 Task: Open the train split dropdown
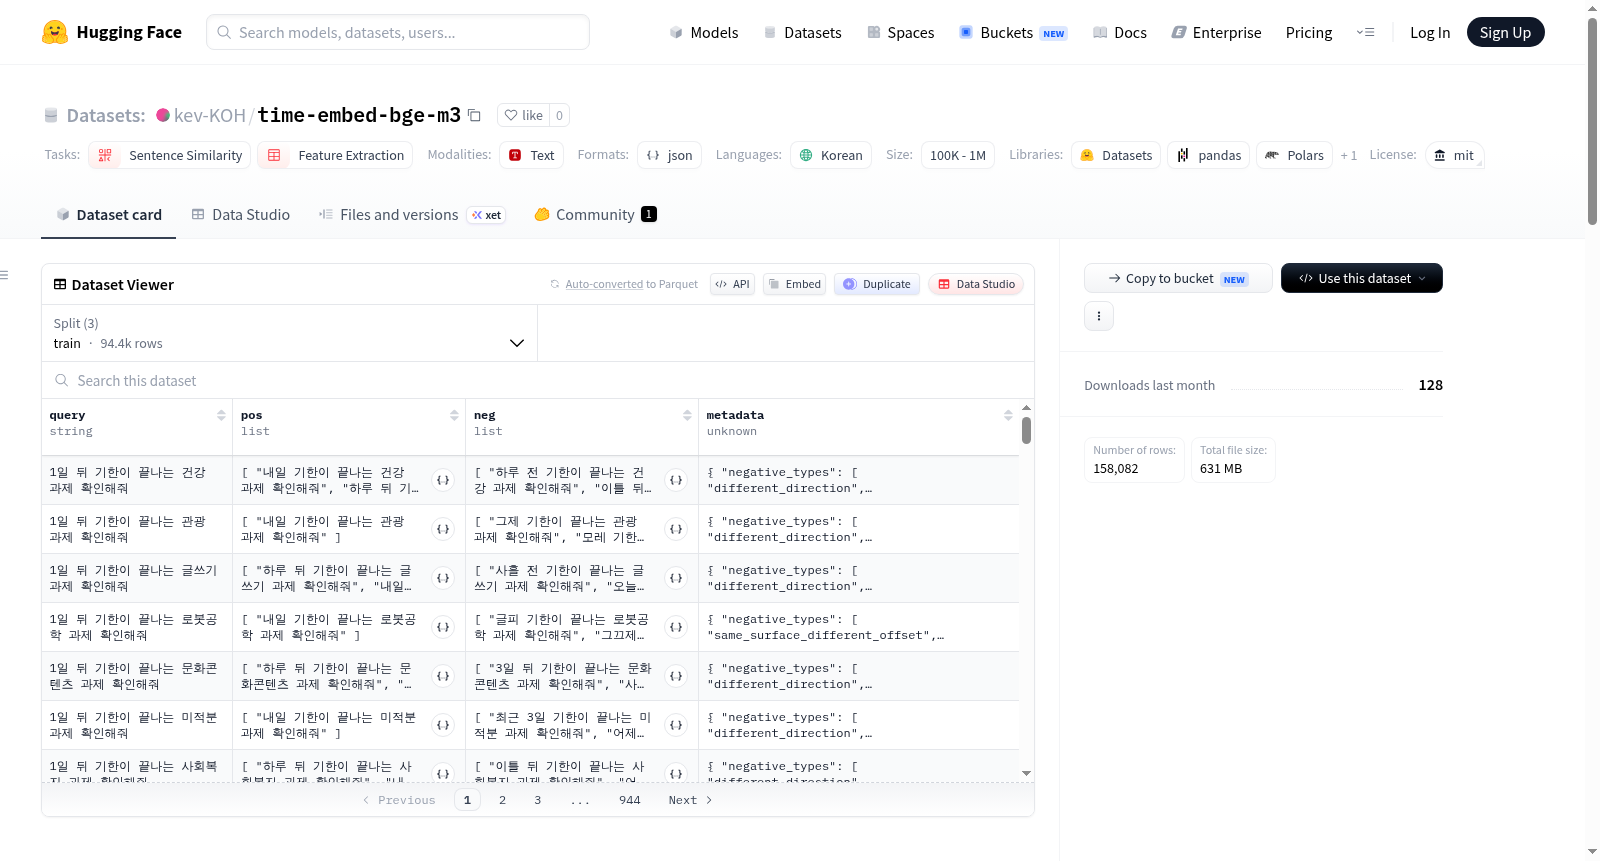(x=290, y=333)
